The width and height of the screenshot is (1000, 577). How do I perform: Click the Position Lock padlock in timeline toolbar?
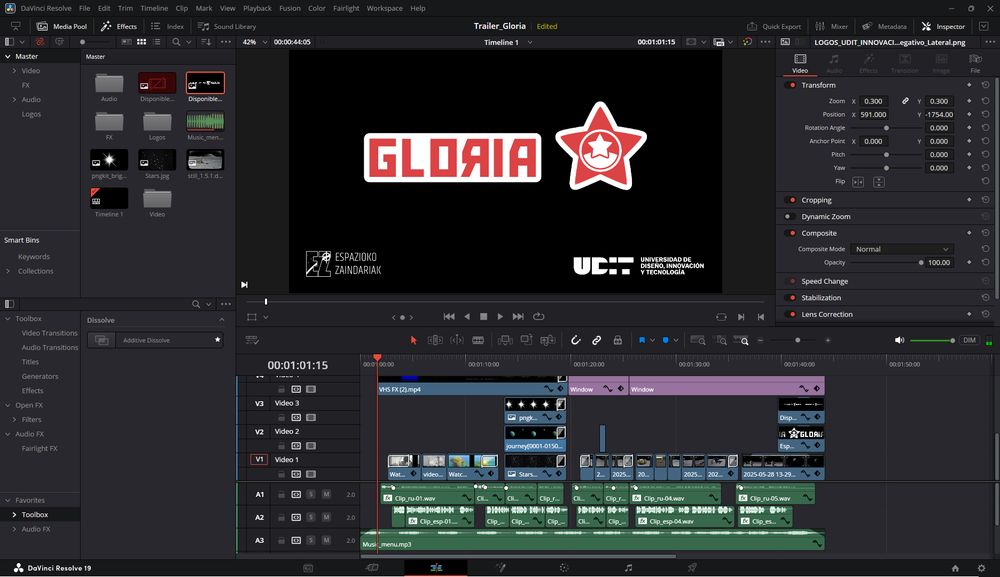617,340
